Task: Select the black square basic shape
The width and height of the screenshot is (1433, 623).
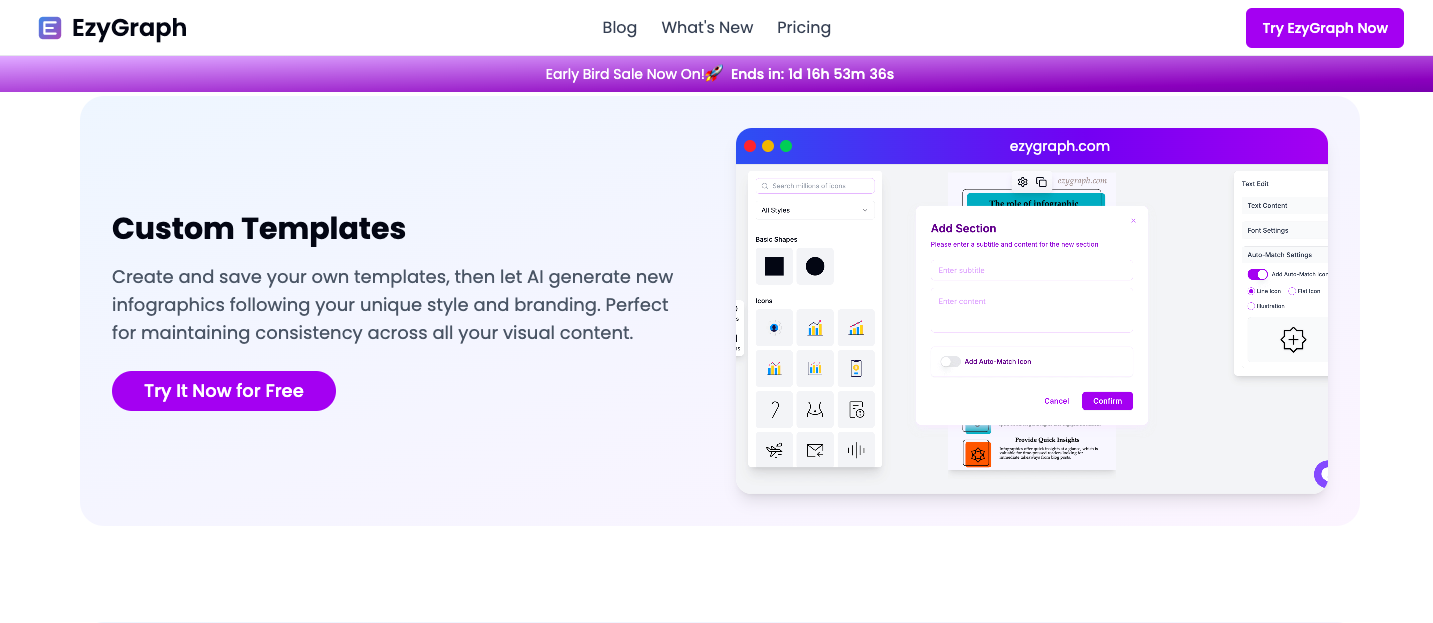Action: (x=774, y=267)
